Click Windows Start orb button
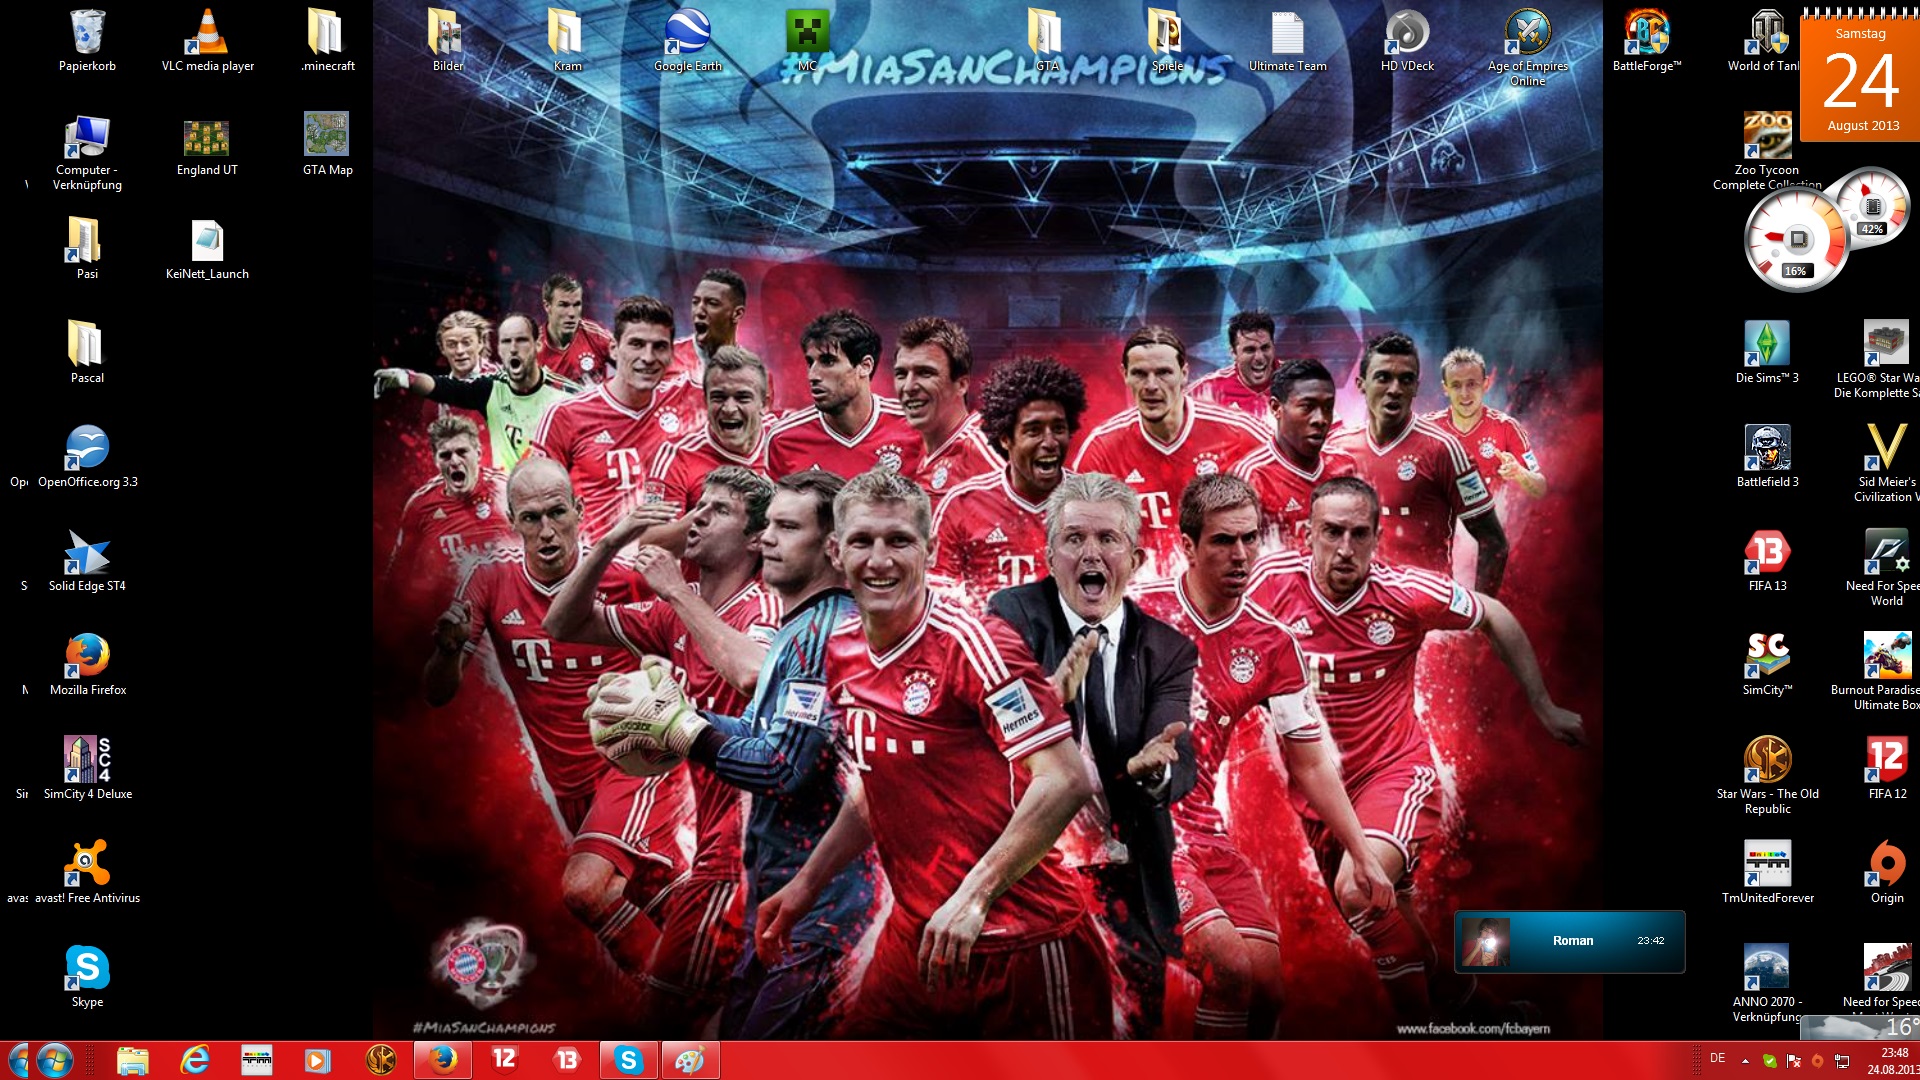Viewport: 1920px width, 1080px height. 54,1060
